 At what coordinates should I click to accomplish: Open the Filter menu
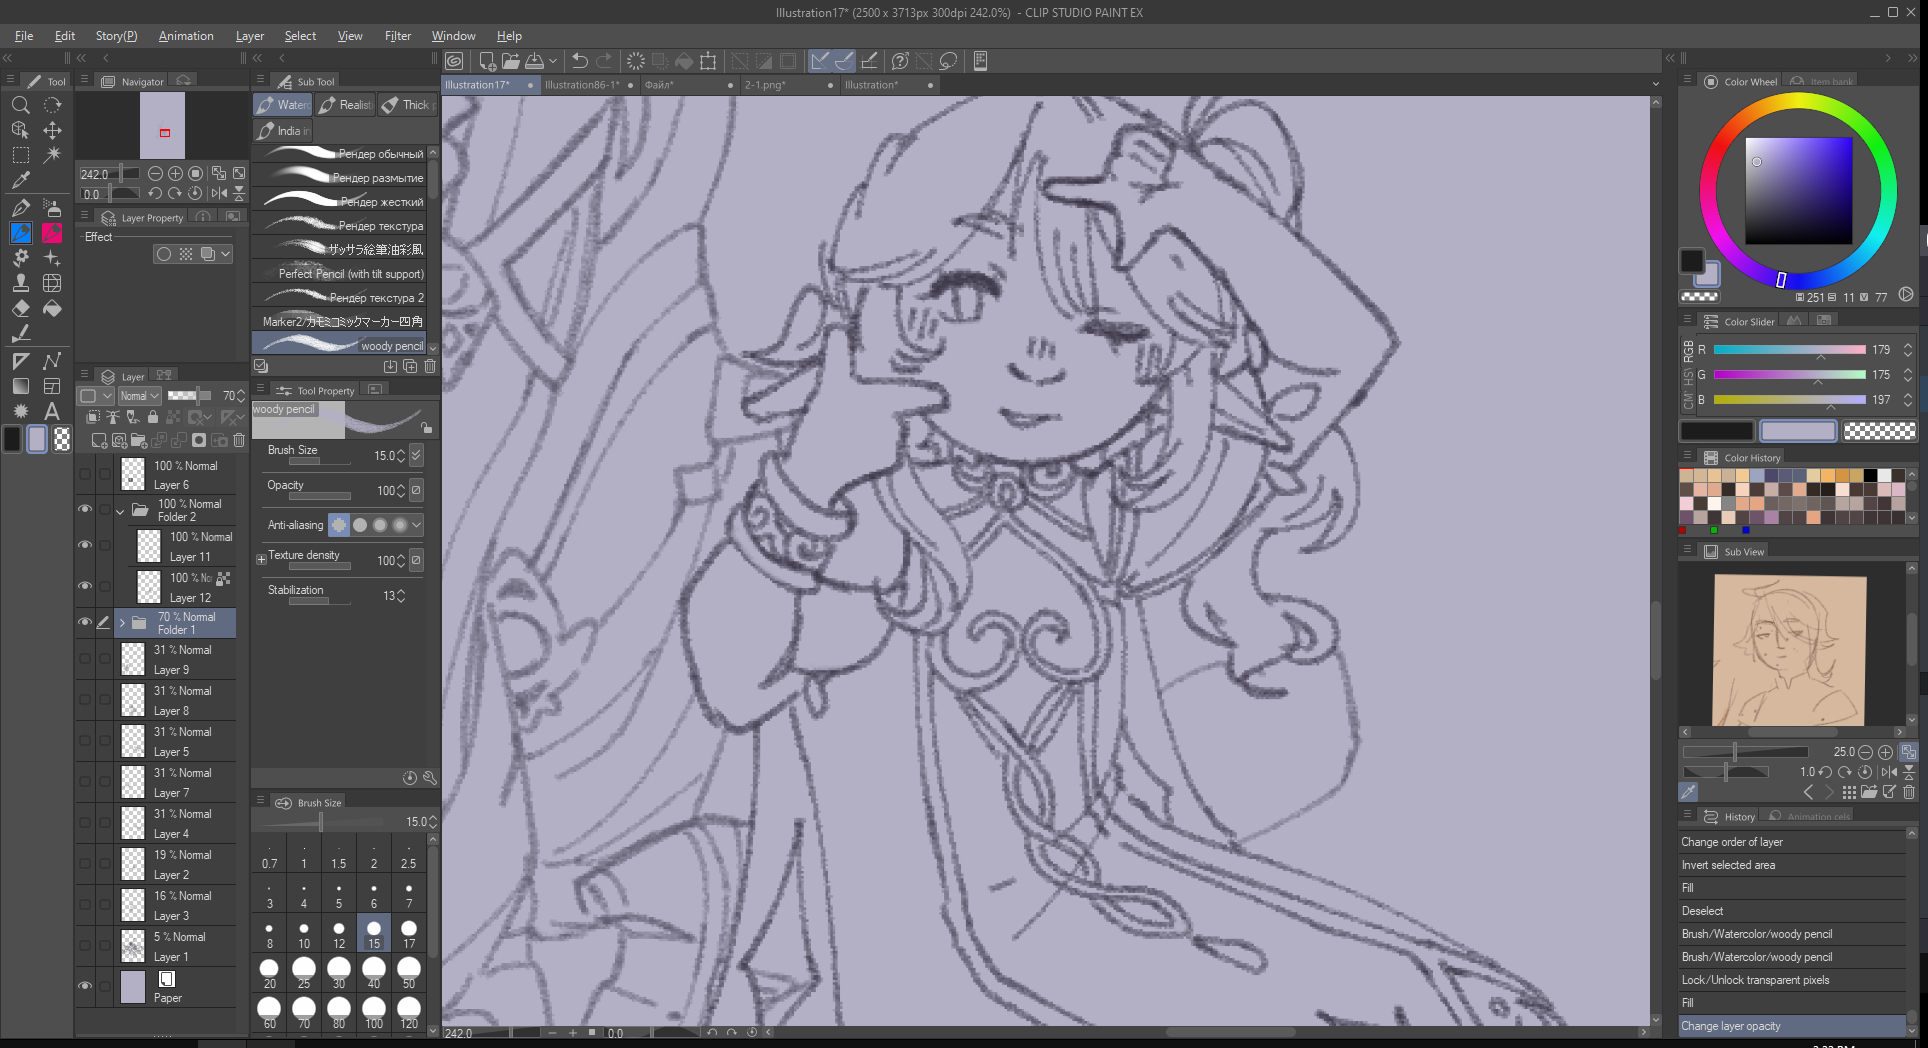pos(397,36)
